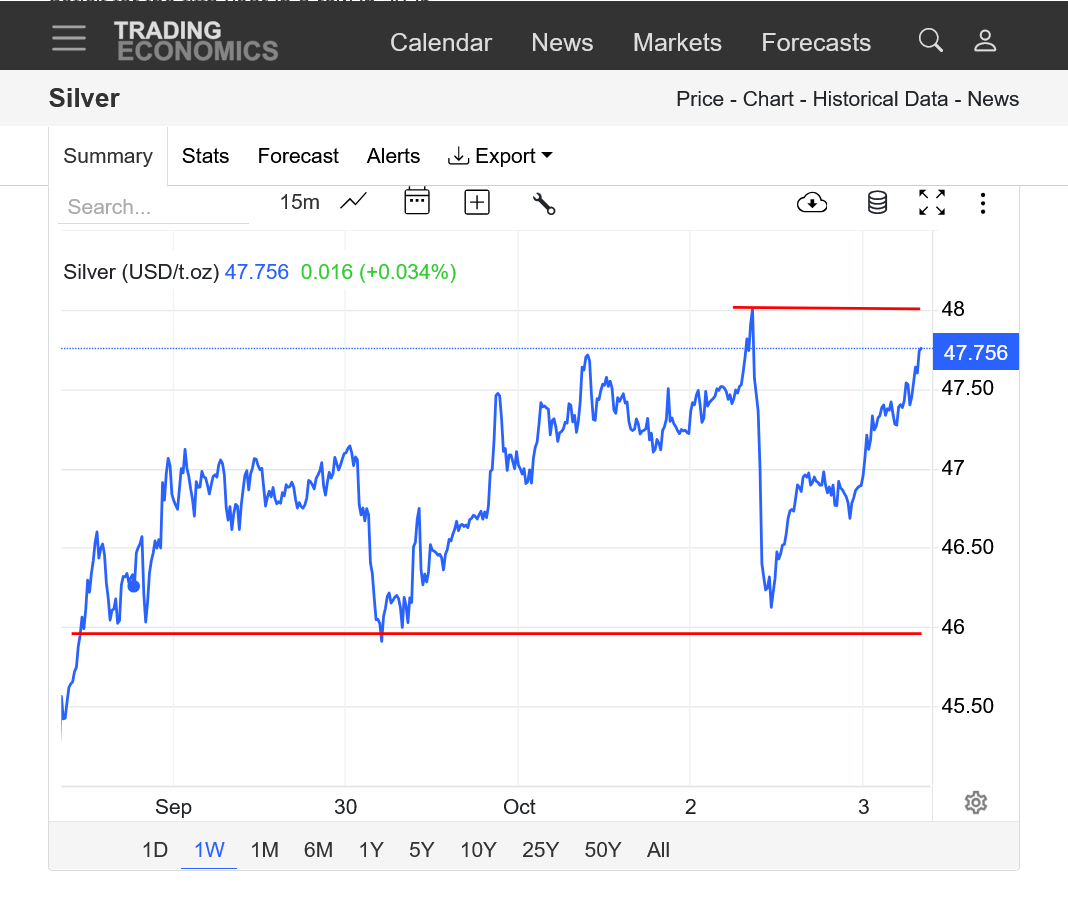The width and height of the screenshot is (1068, 901).
Task: Select the 1Y time range
Action: tap(371, 850)
